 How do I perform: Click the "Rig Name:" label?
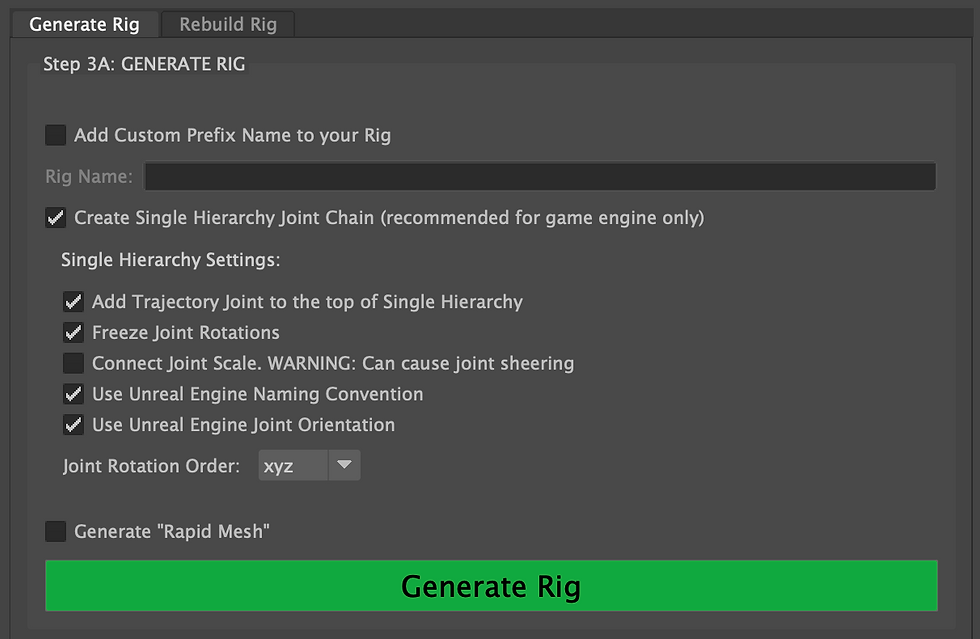point(88,177)
